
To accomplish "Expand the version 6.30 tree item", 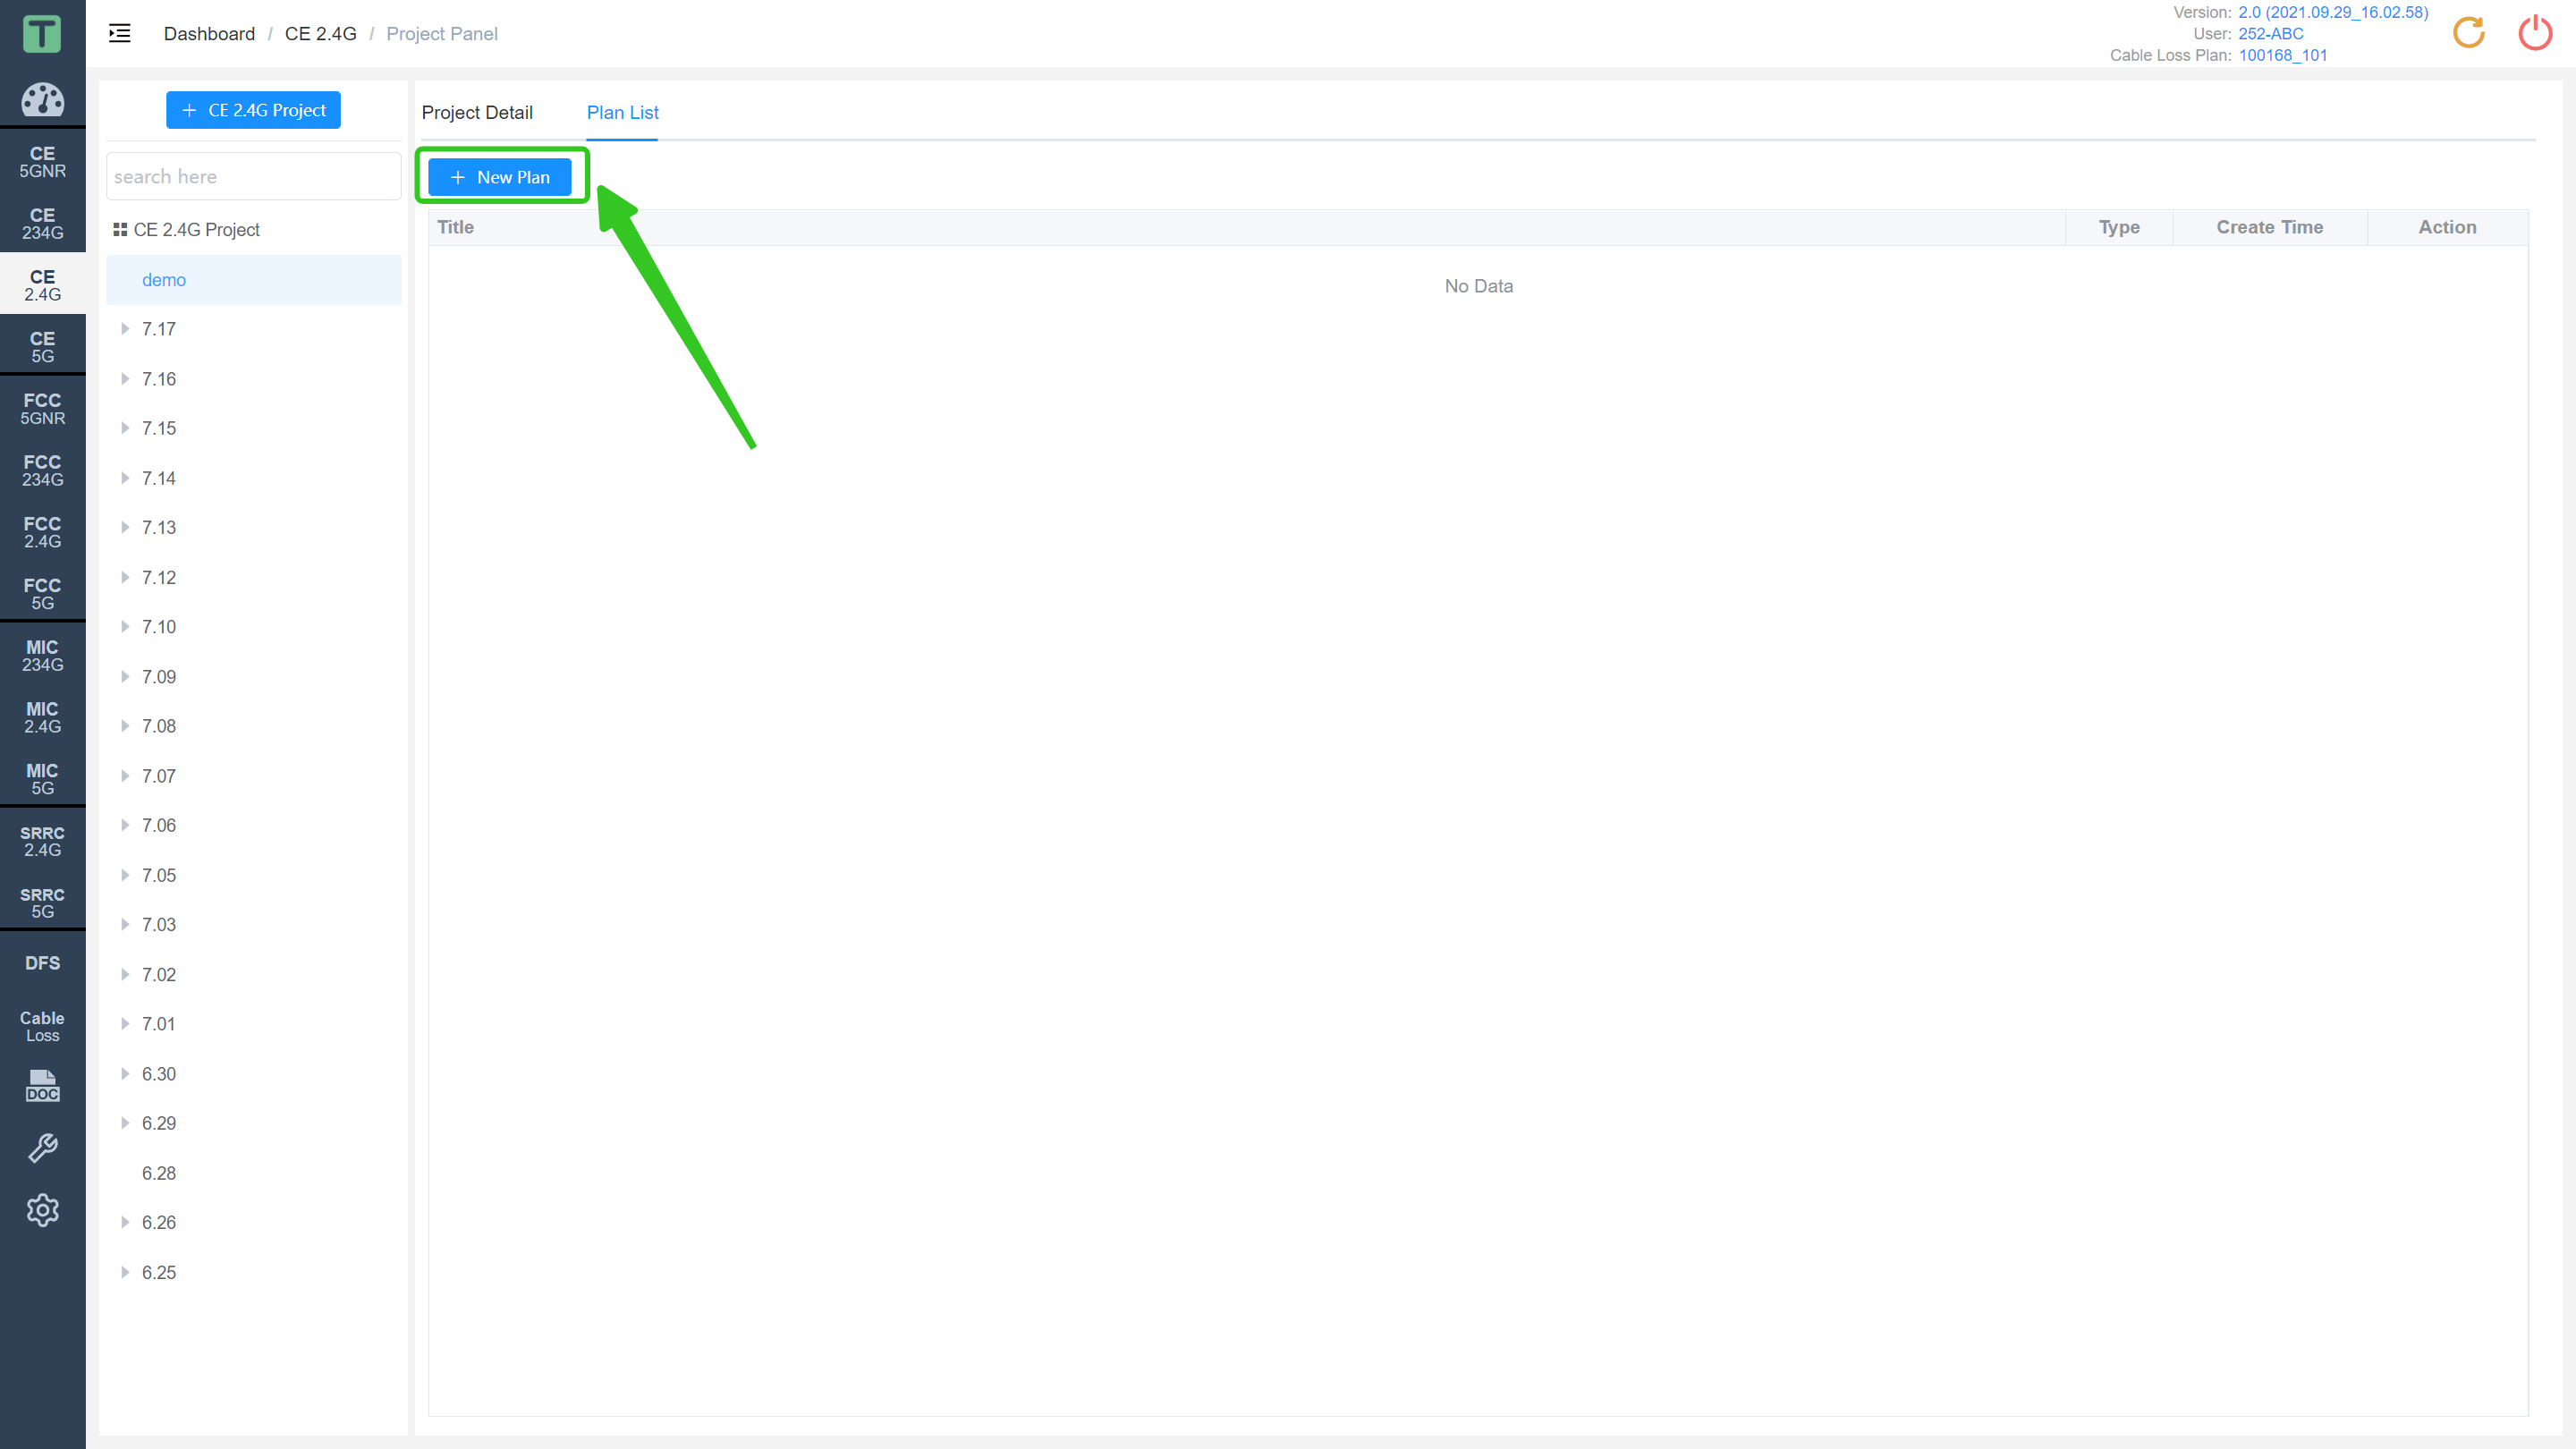I will (125, 1074).
